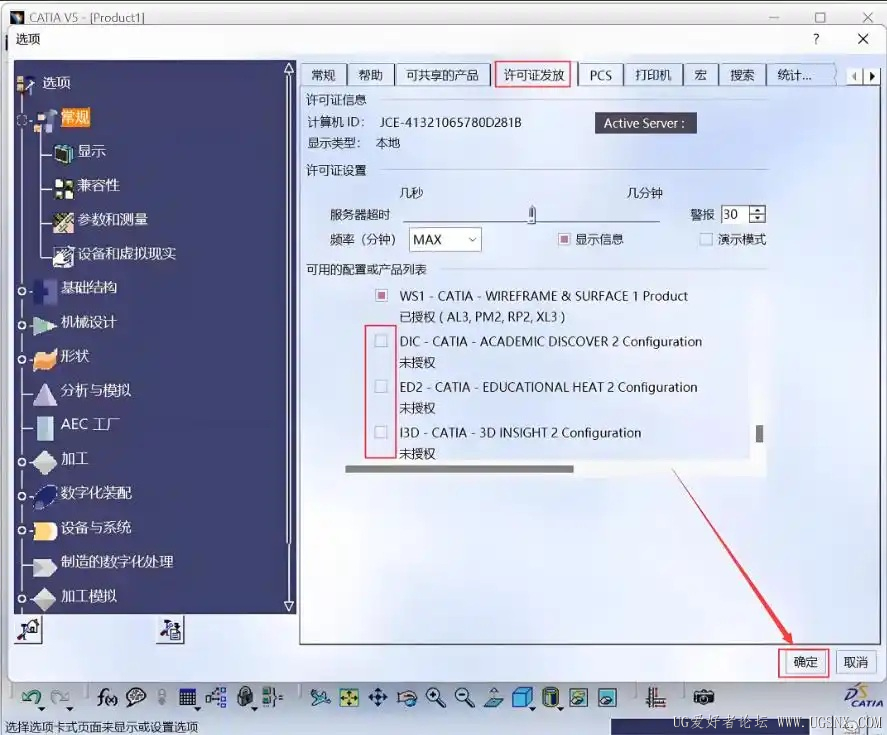Click the license list horizontal scrollbar
Viewport: 887px width, 735px height.
coord(459,469)
